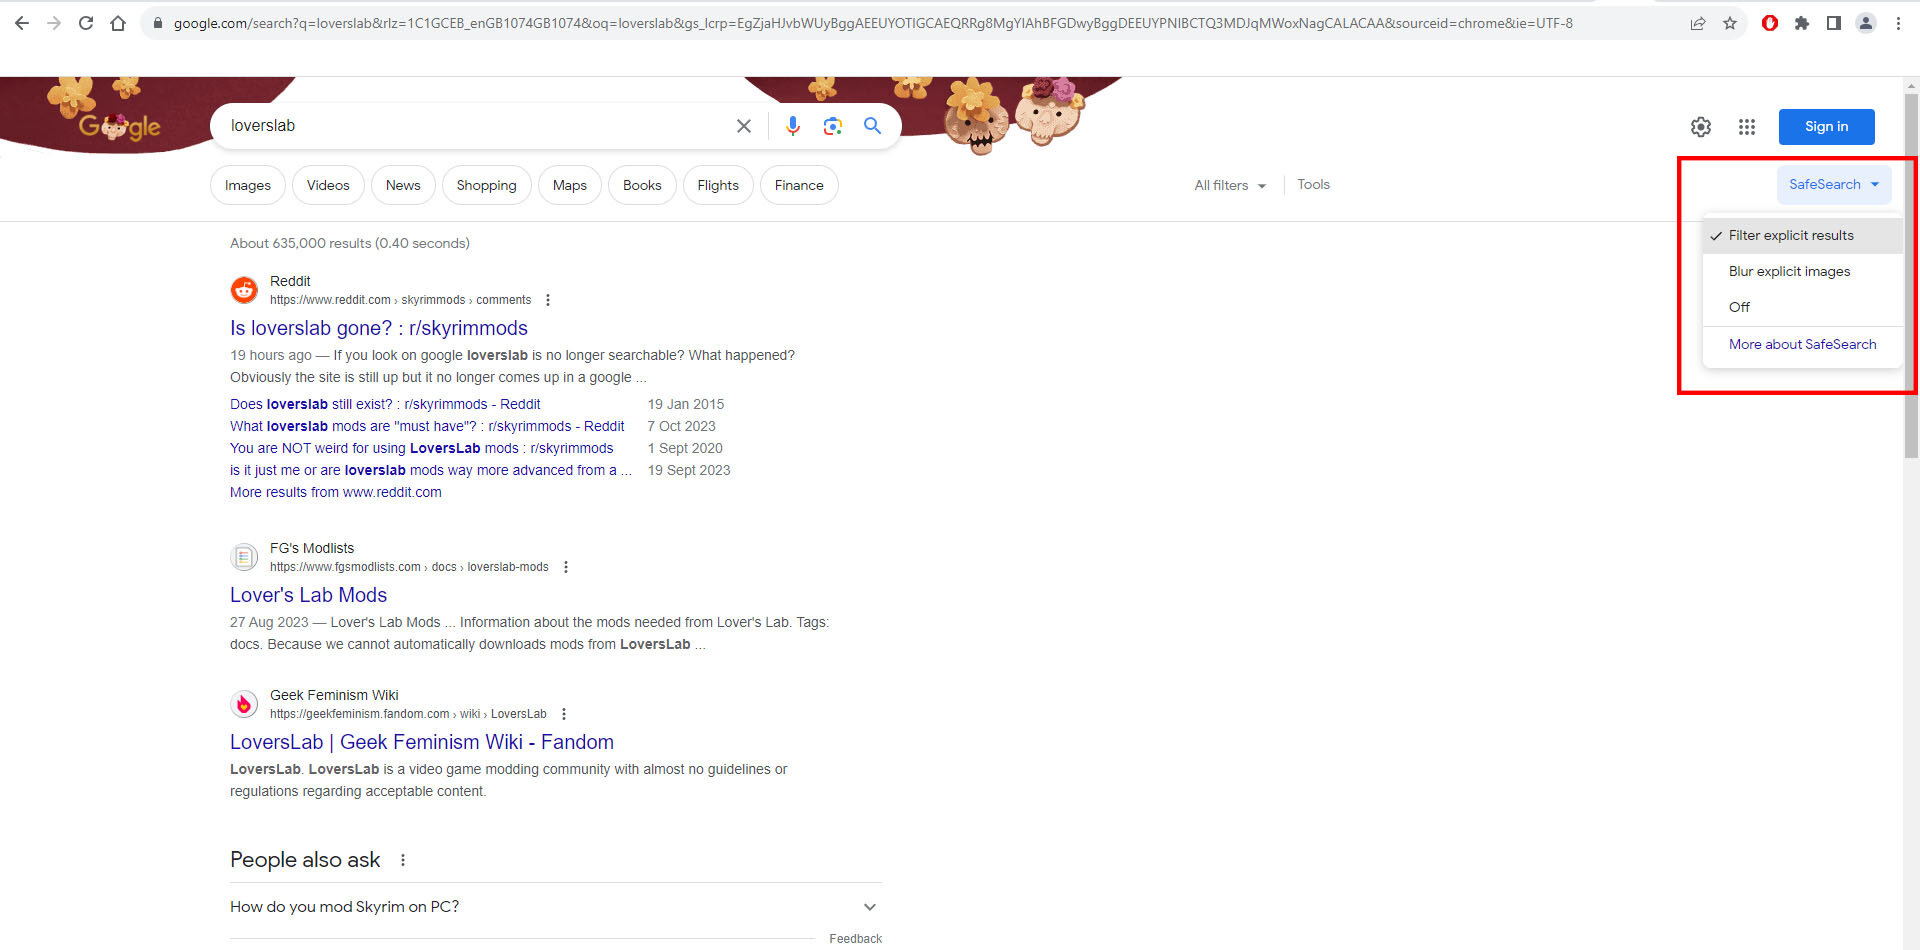Open the Tools options

(x=1313, y=185)
